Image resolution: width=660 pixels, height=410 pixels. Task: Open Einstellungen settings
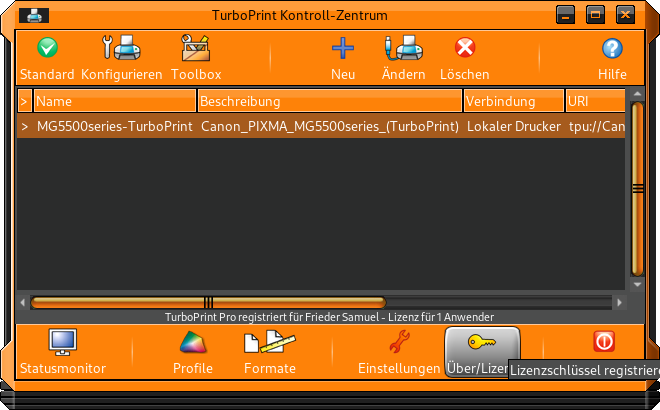(399, 343)
